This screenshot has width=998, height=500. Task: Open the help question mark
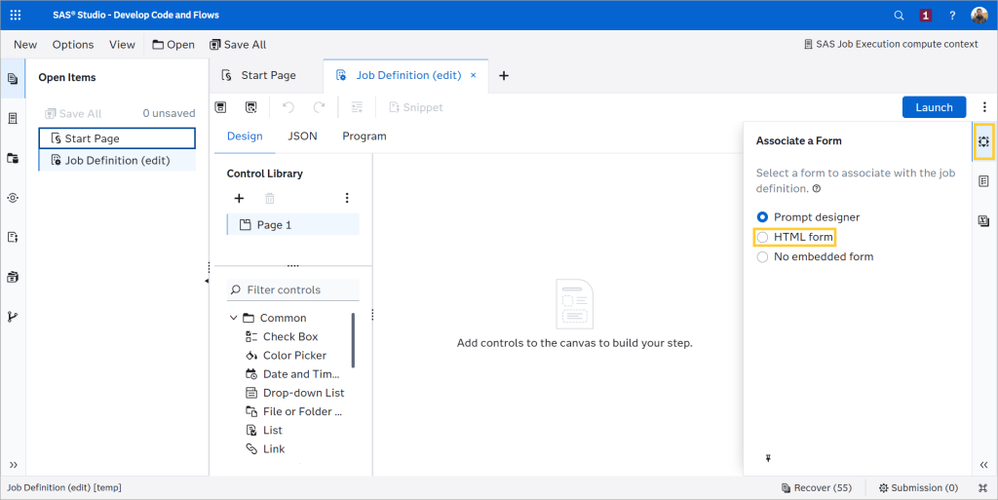tap(952, 15)
